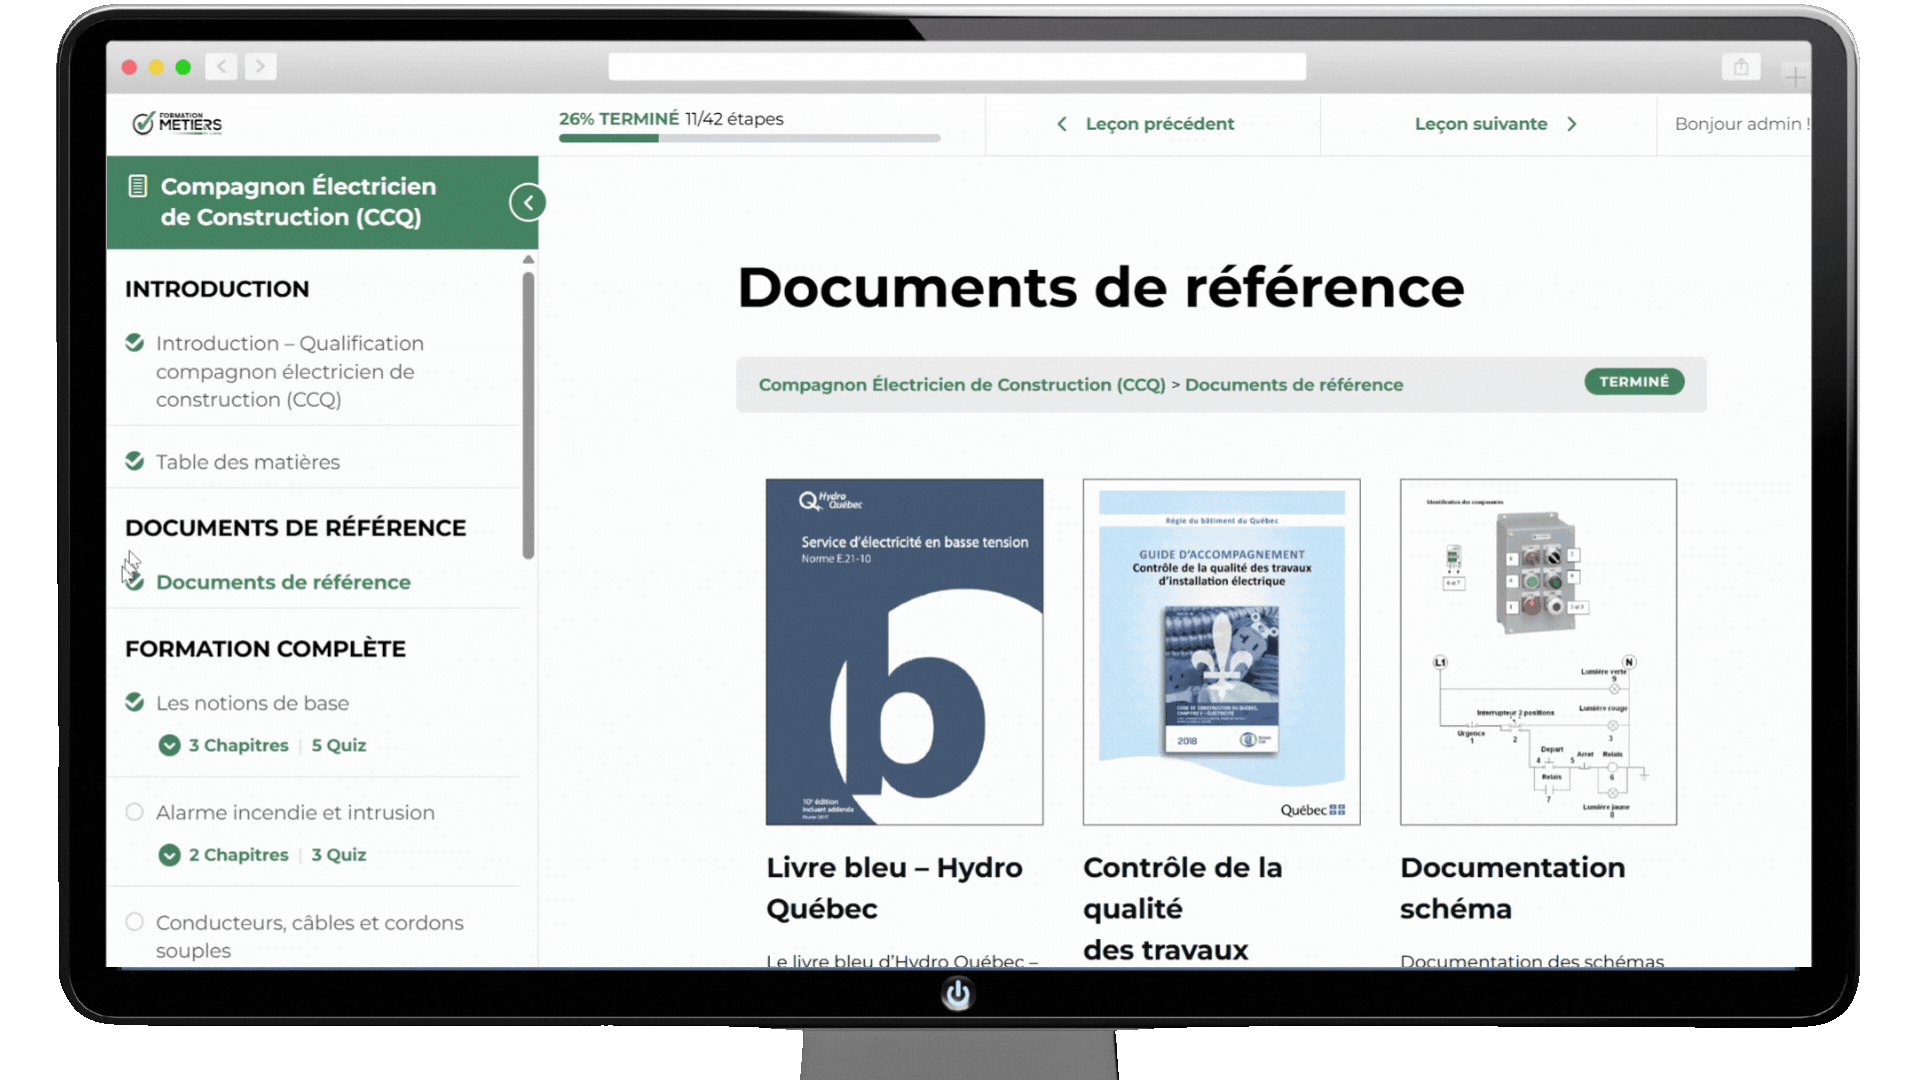Click green checkmark beside Table des matières
This screenshot has width=1920, height=1080.
(x=135, y=461)
